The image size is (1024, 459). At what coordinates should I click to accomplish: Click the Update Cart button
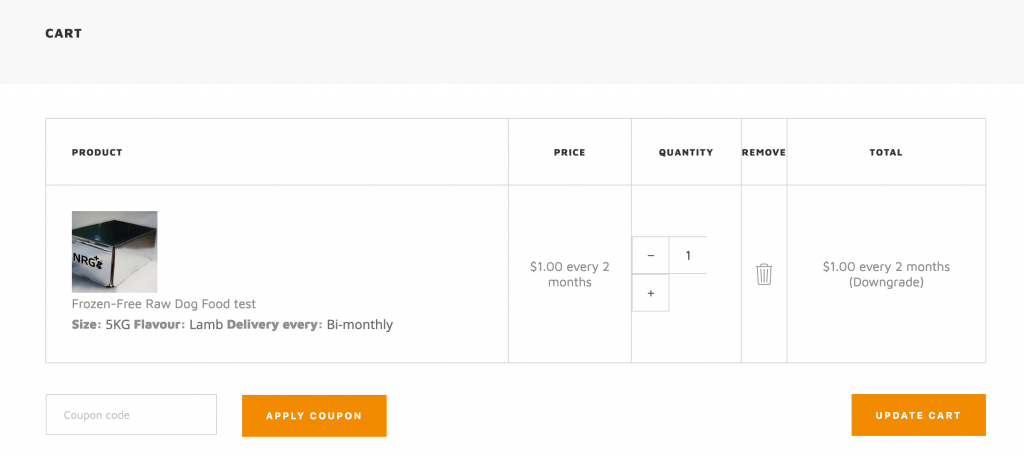[x=918, y=415]
